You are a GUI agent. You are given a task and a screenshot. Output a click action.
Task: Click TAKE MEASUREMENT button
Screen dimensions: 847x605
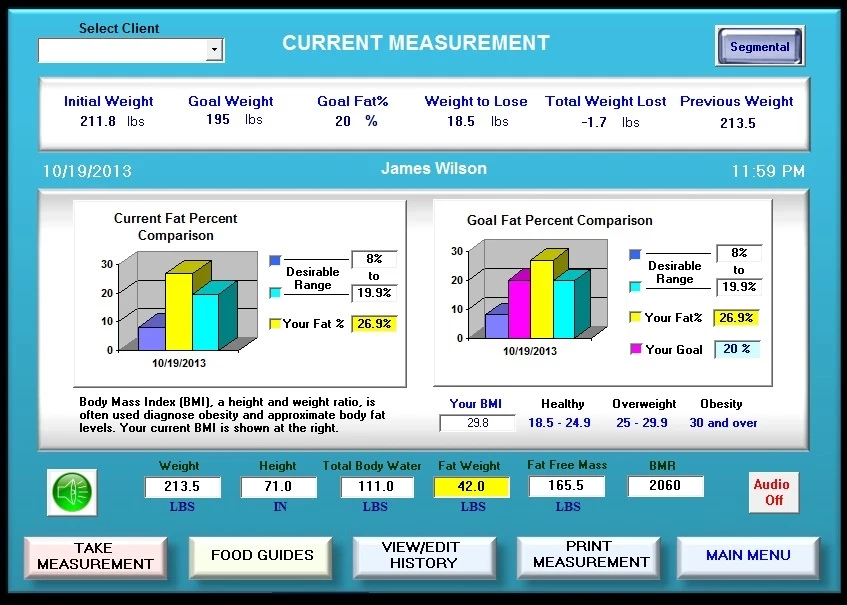(96, 556)
